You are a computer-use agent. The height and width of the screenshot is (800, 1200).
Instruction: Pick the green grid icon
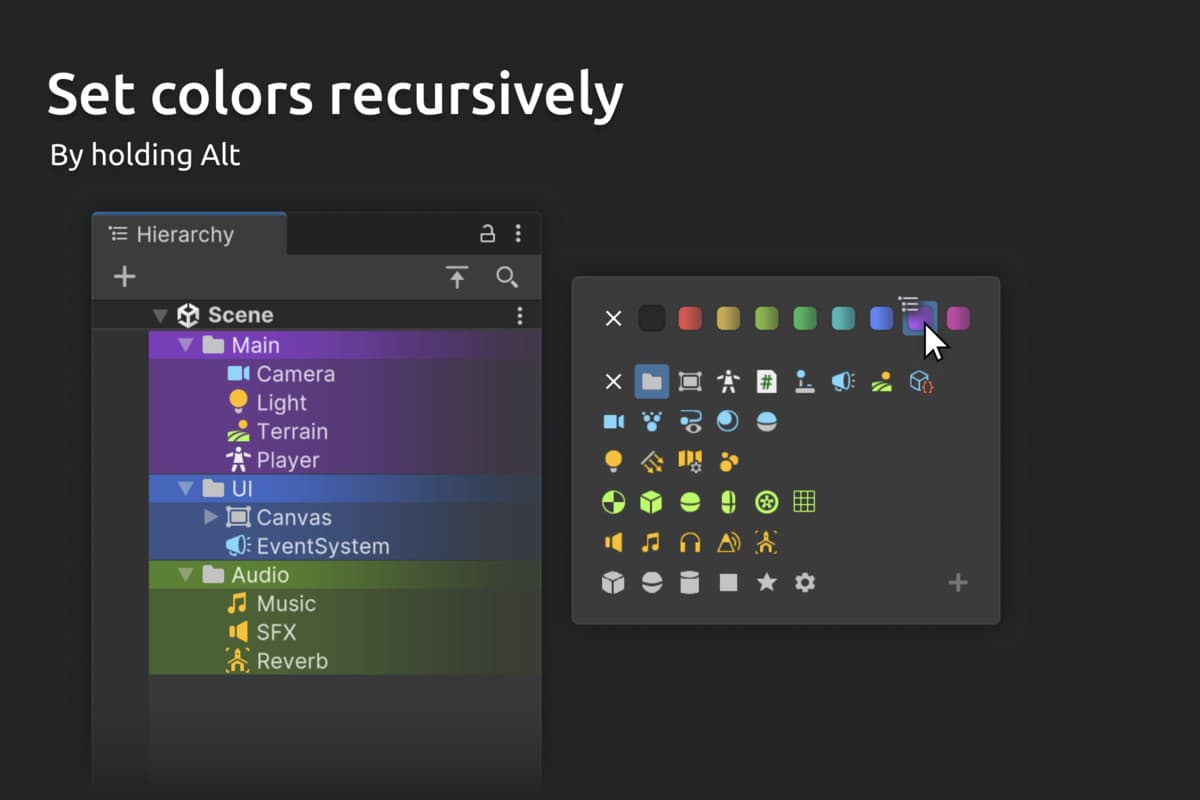805,501
